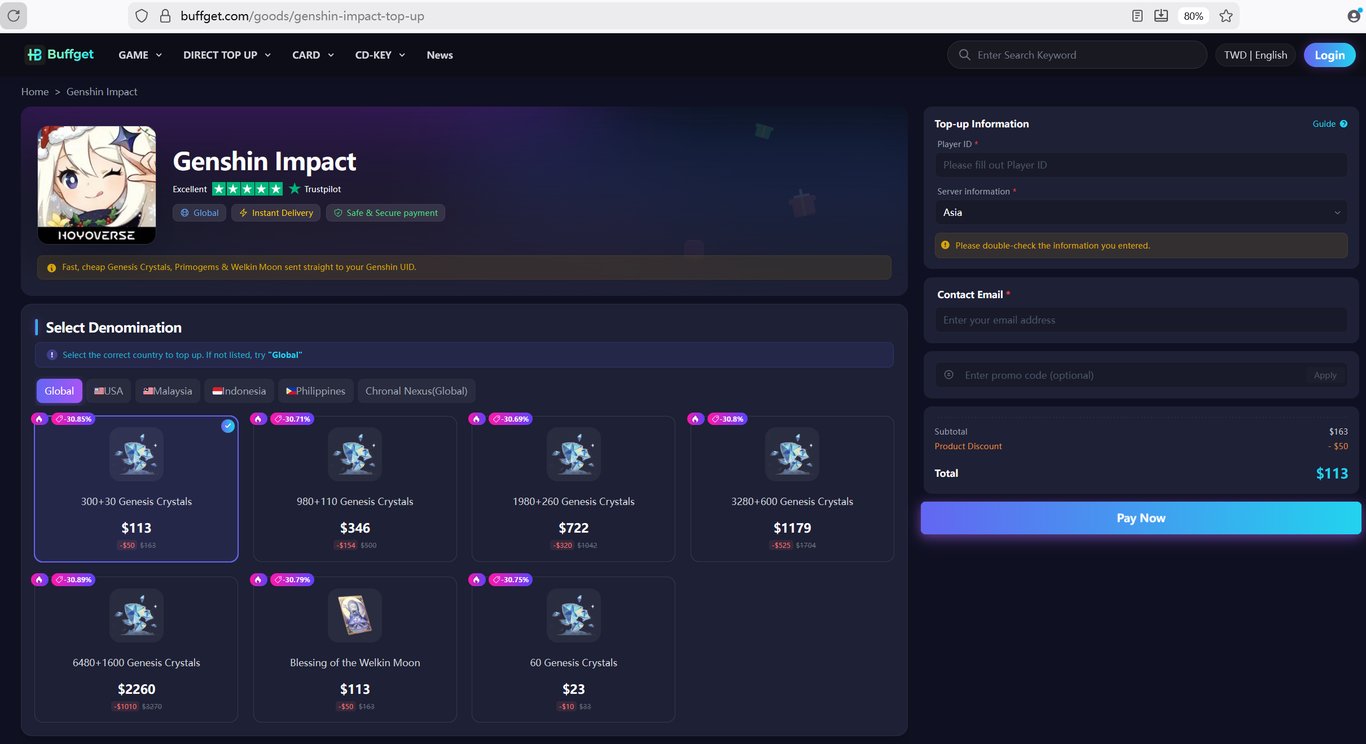The height and width of the screenshot is (744, 1366).
Task: Click the Genshin Impact breadcrumb
Action: coord(102,92)
